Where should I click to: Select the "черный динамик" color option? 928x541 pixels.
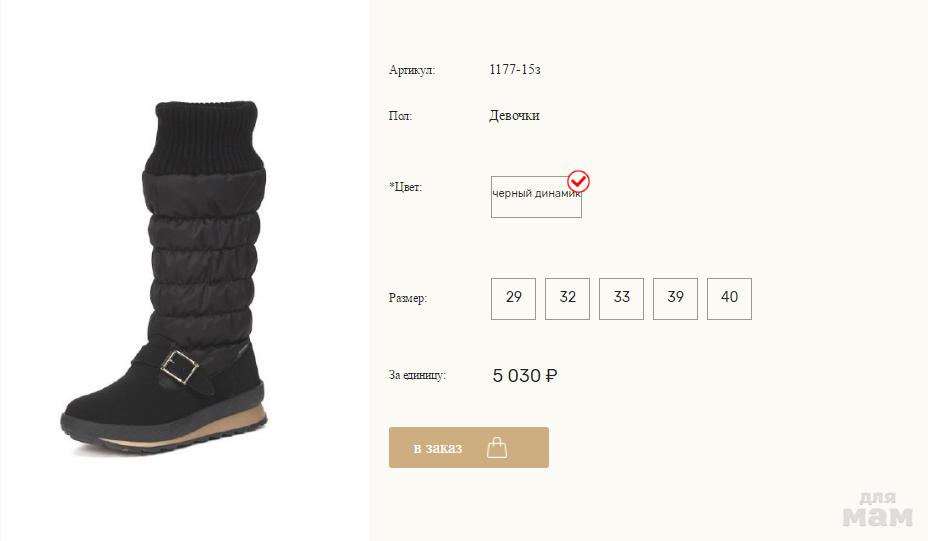click(x=536, y=197)
